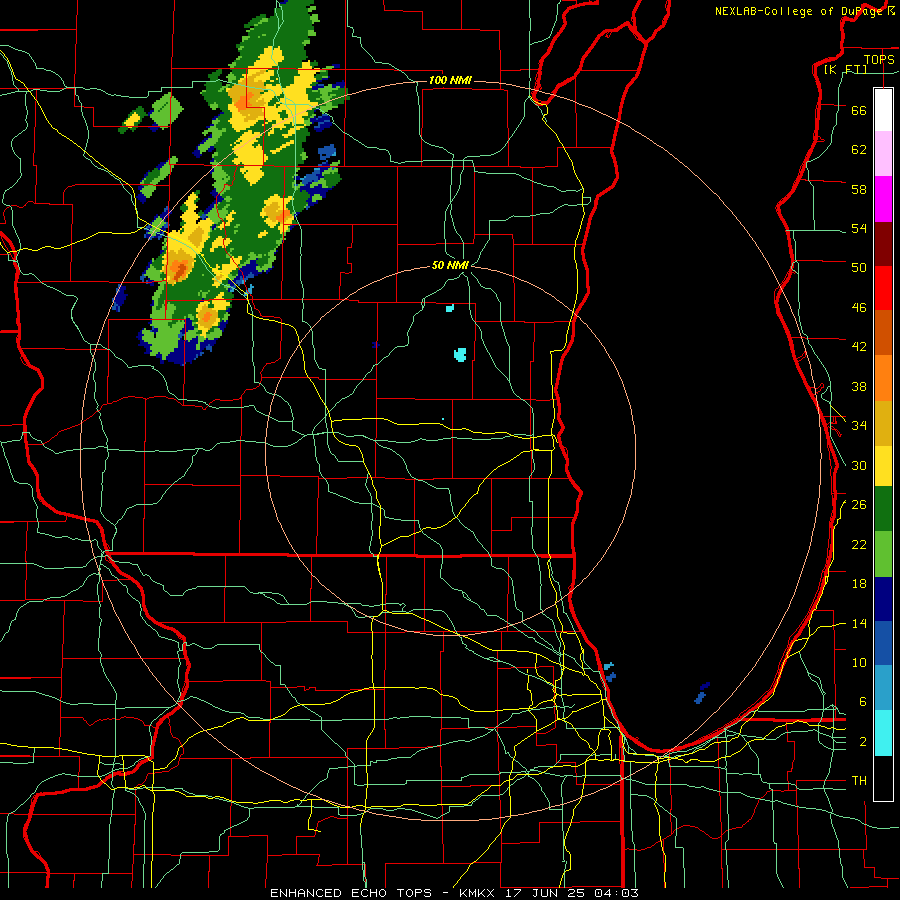Select the dark green legend swatch
Image resolution: width=900 pixels, height=900 pixels.
tap(883, 509)
